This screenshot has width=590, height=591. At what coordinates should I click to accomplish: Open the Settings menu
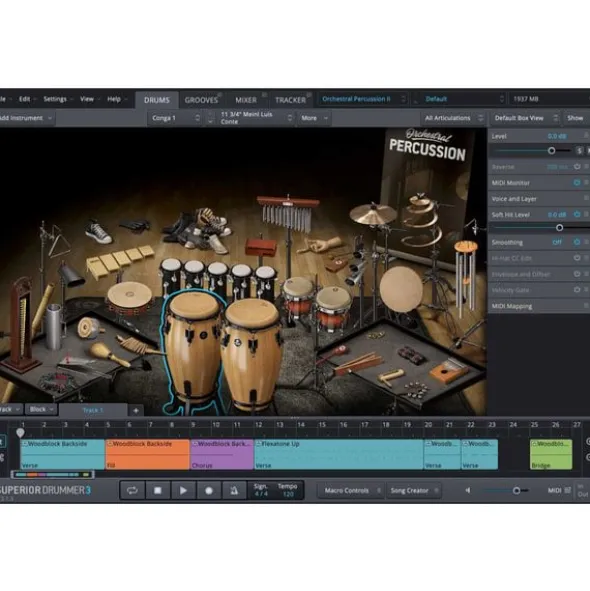(x=56, y=99)
